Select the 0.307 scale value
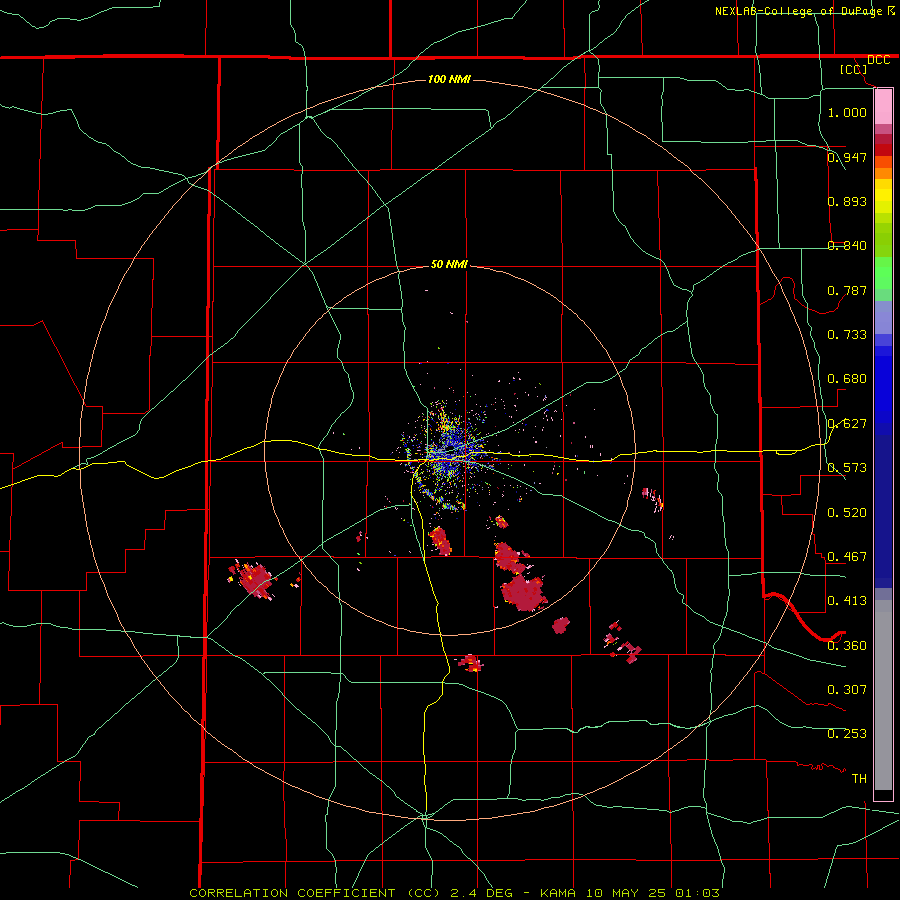This screenshot has width=900, height=900. 847,690
